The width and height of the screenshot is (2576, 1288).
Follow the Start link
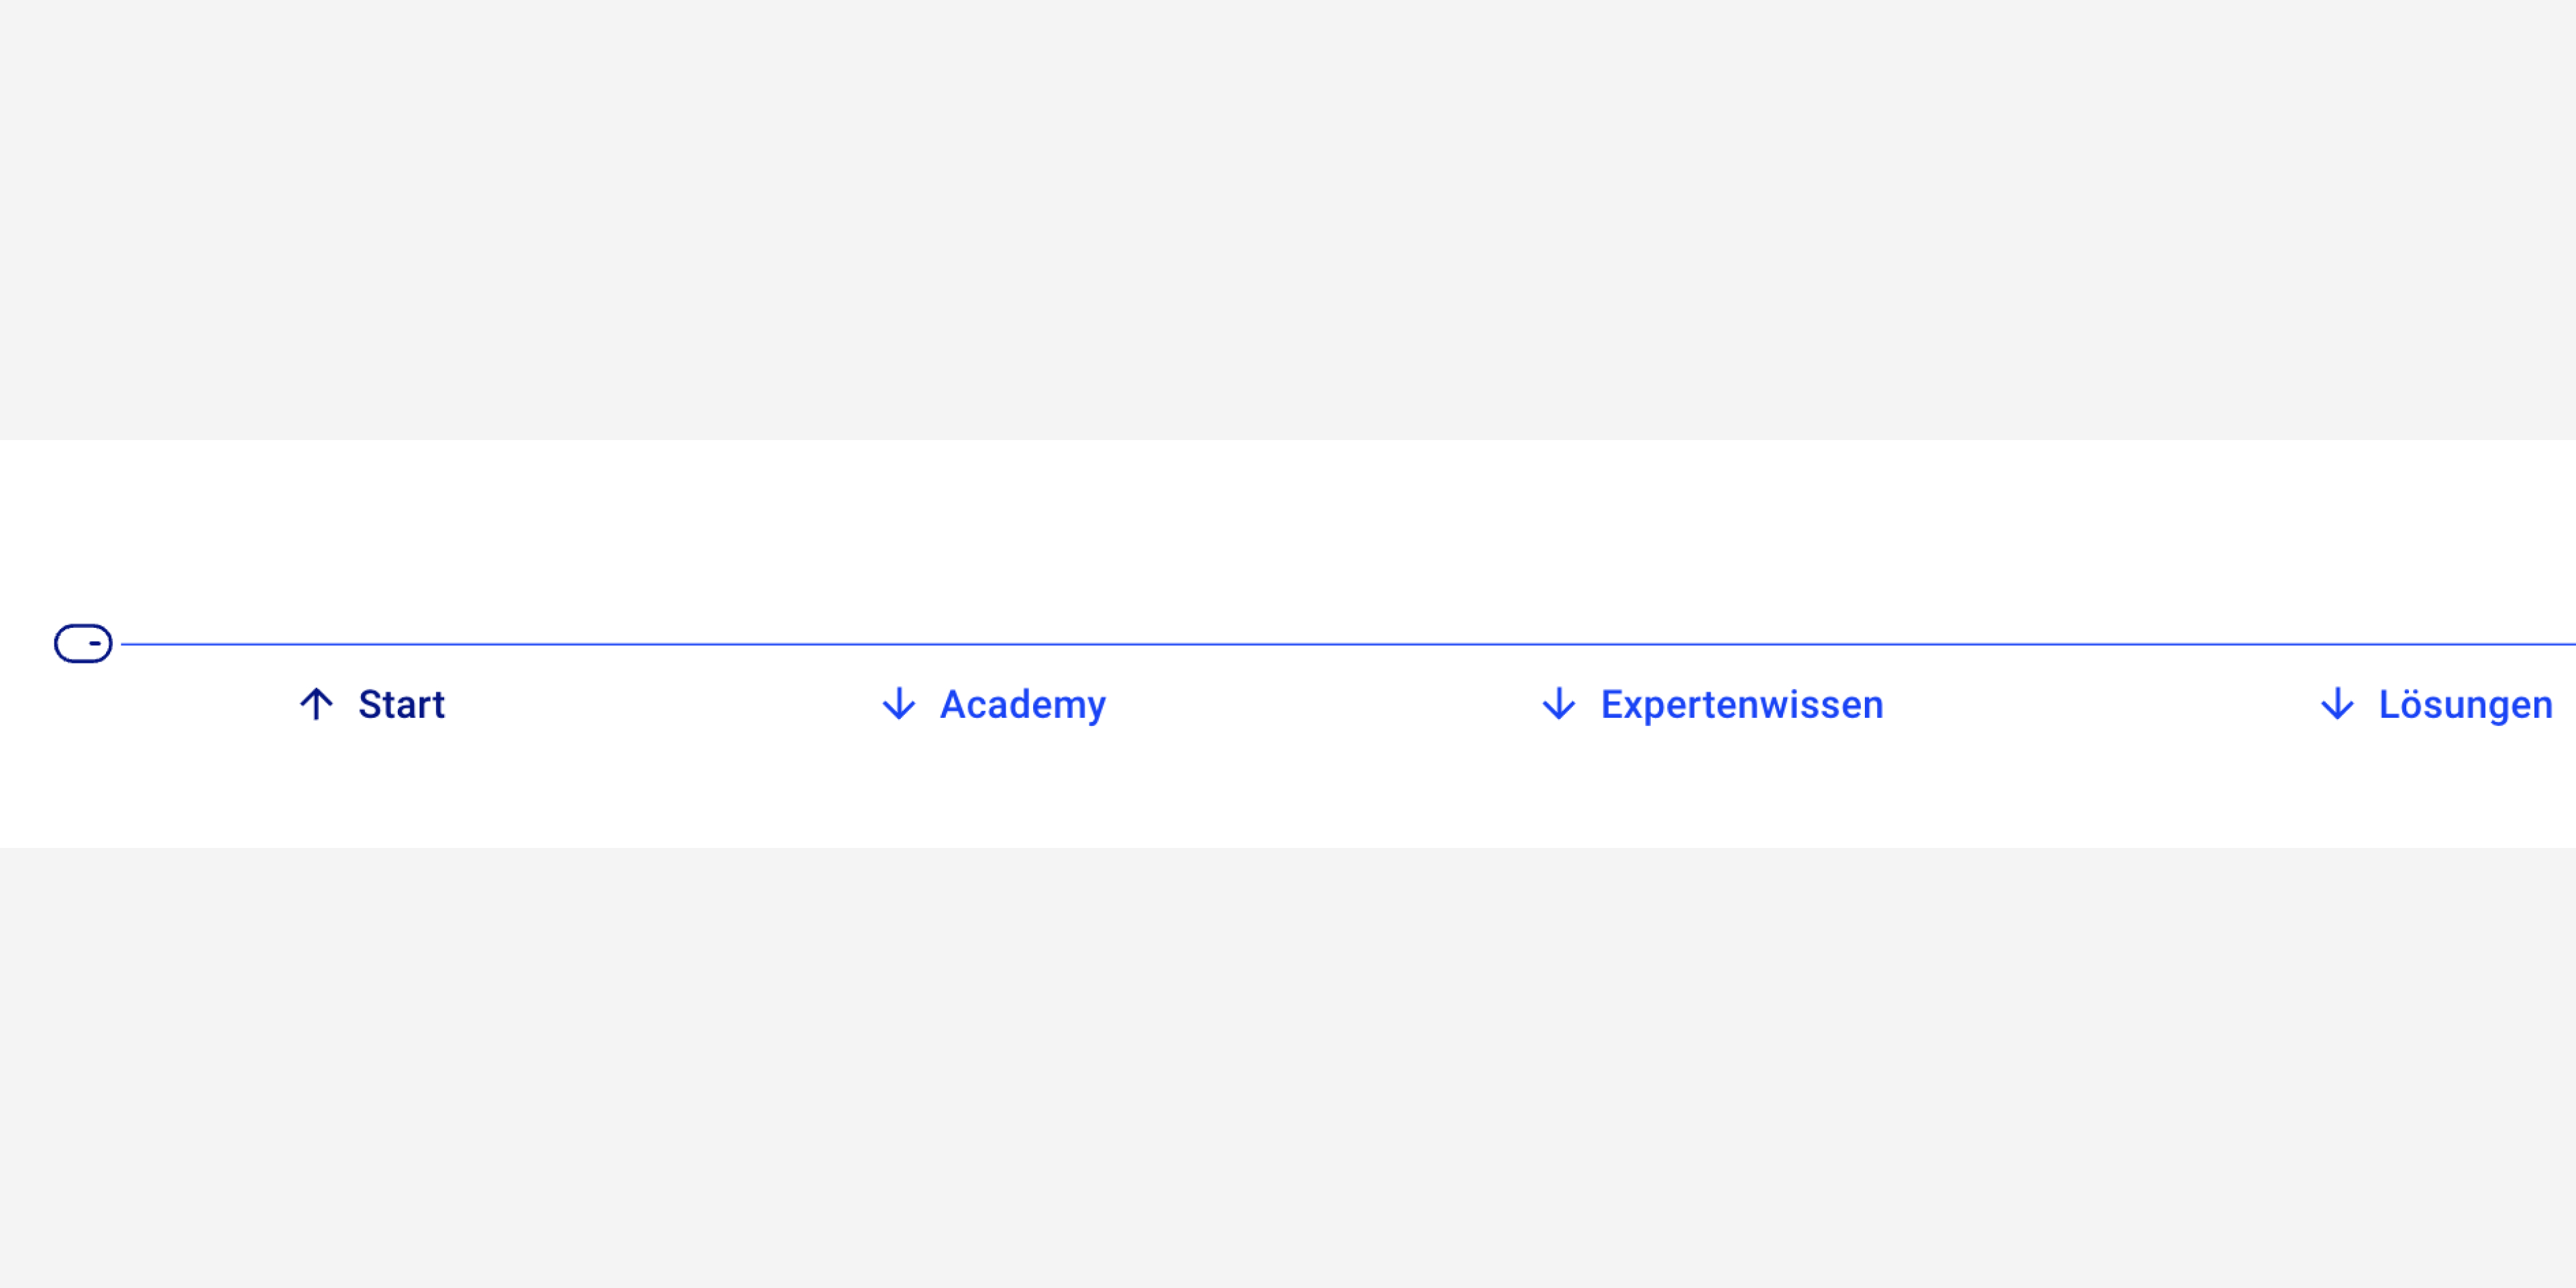tap(400, 705)
